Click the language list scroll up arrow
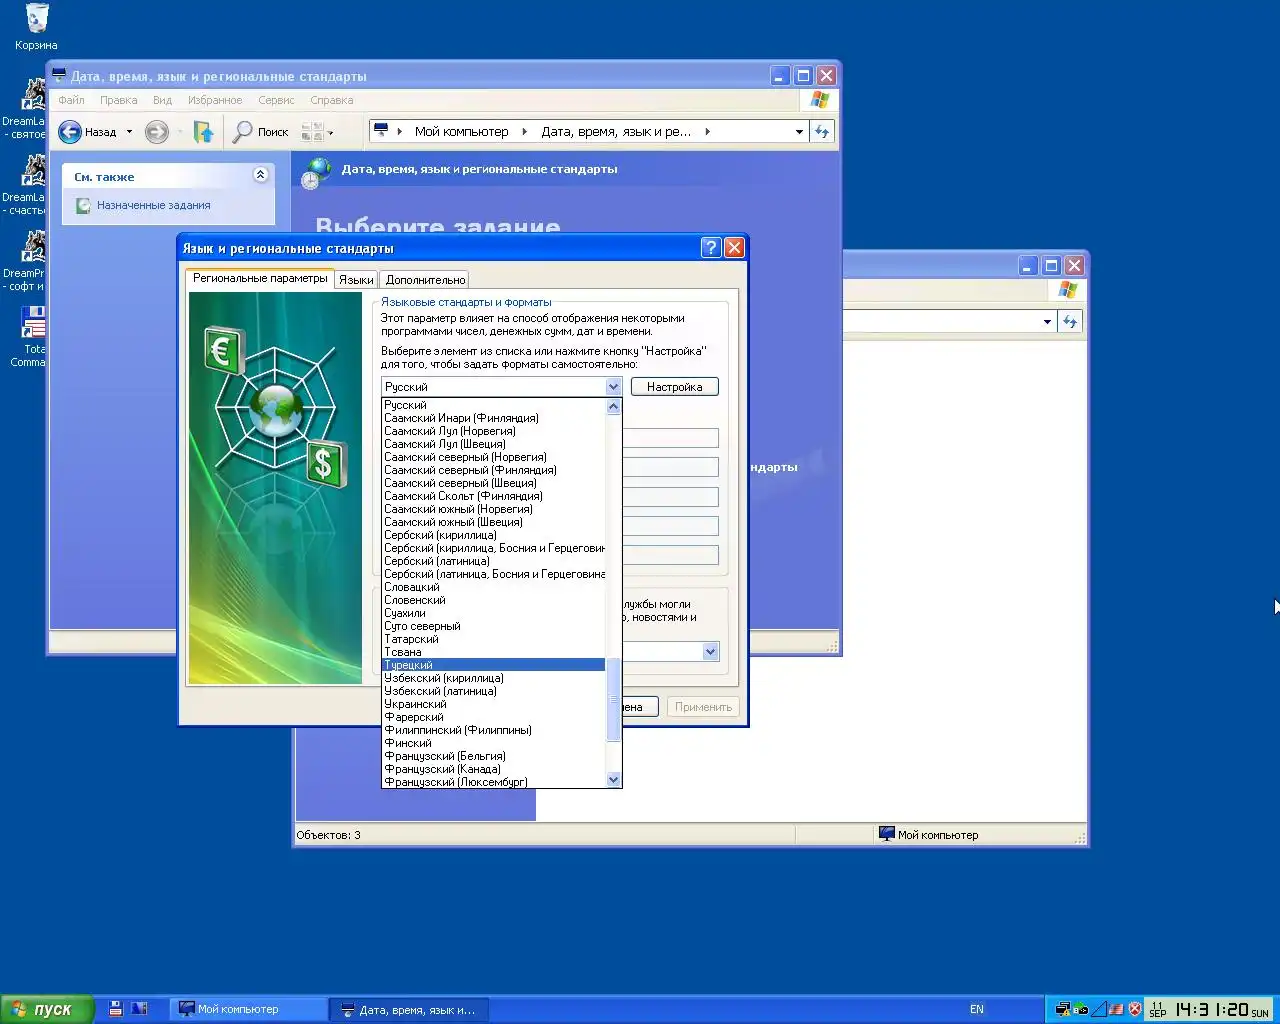This screenshot has width=1280, height=1024. point(614,406)
